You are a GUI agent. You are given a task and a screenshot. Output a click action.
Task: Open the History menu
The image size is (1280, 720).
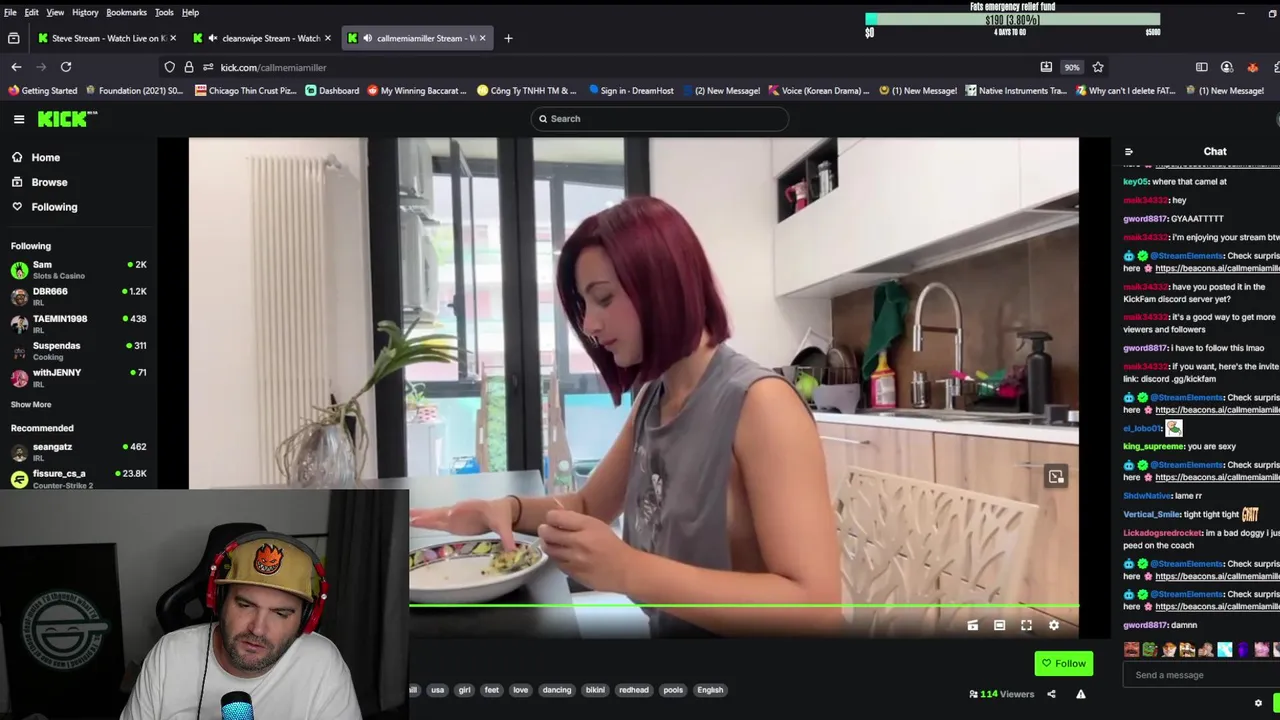[x=85, y=12]
